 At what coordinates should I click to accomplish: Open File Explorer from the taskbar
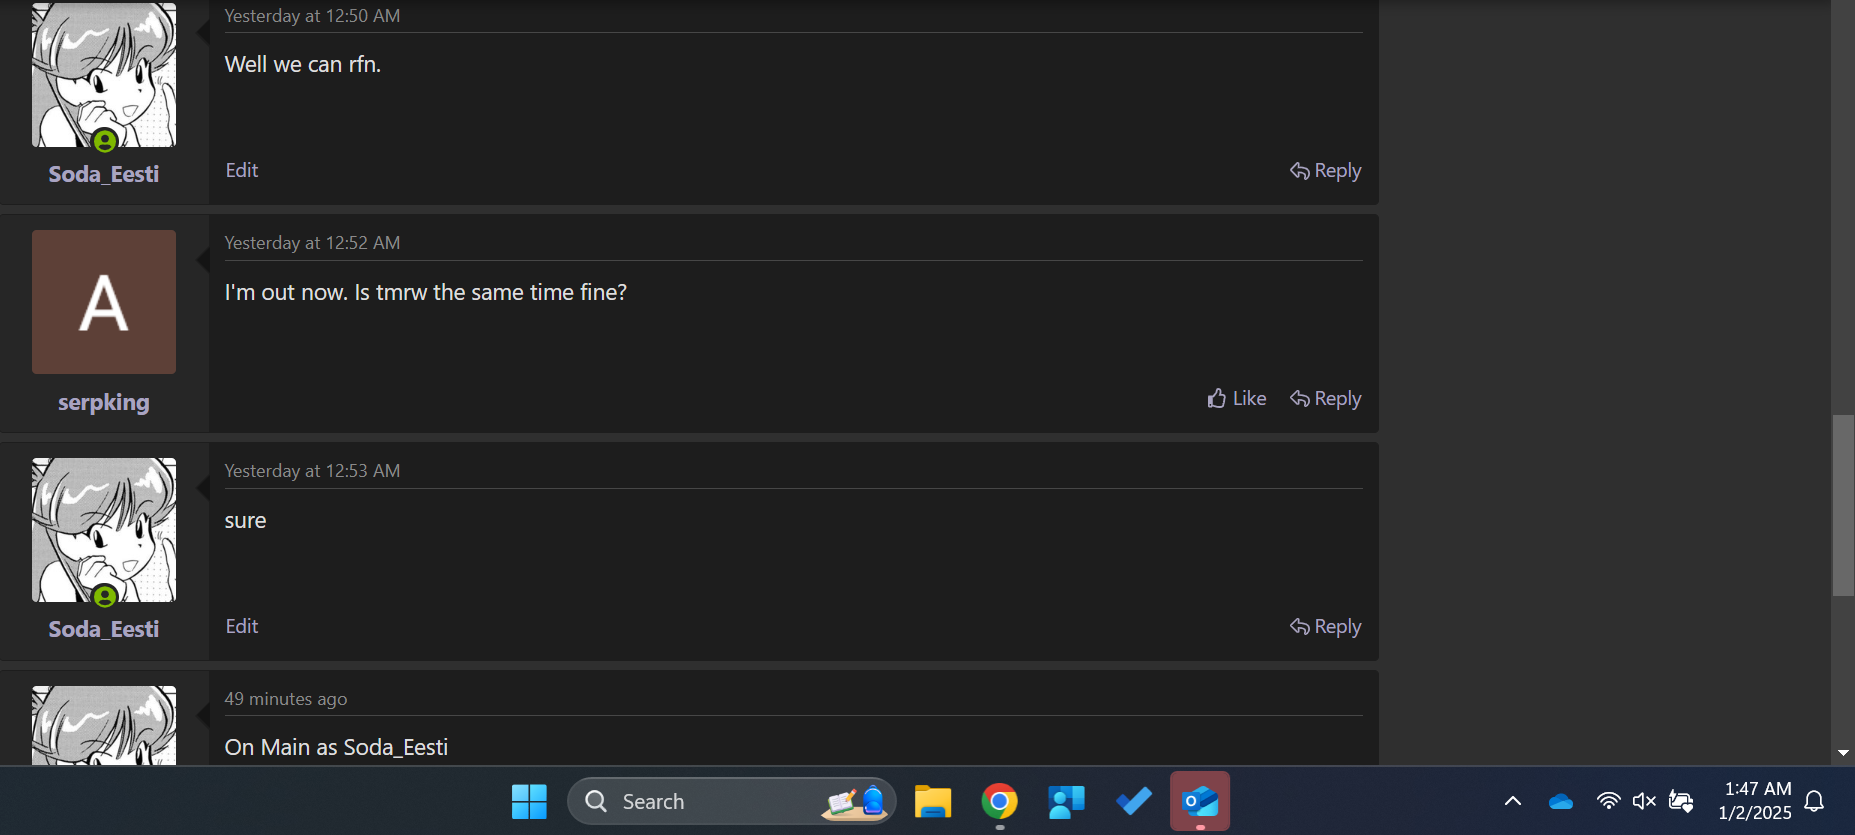pos(932,801)
